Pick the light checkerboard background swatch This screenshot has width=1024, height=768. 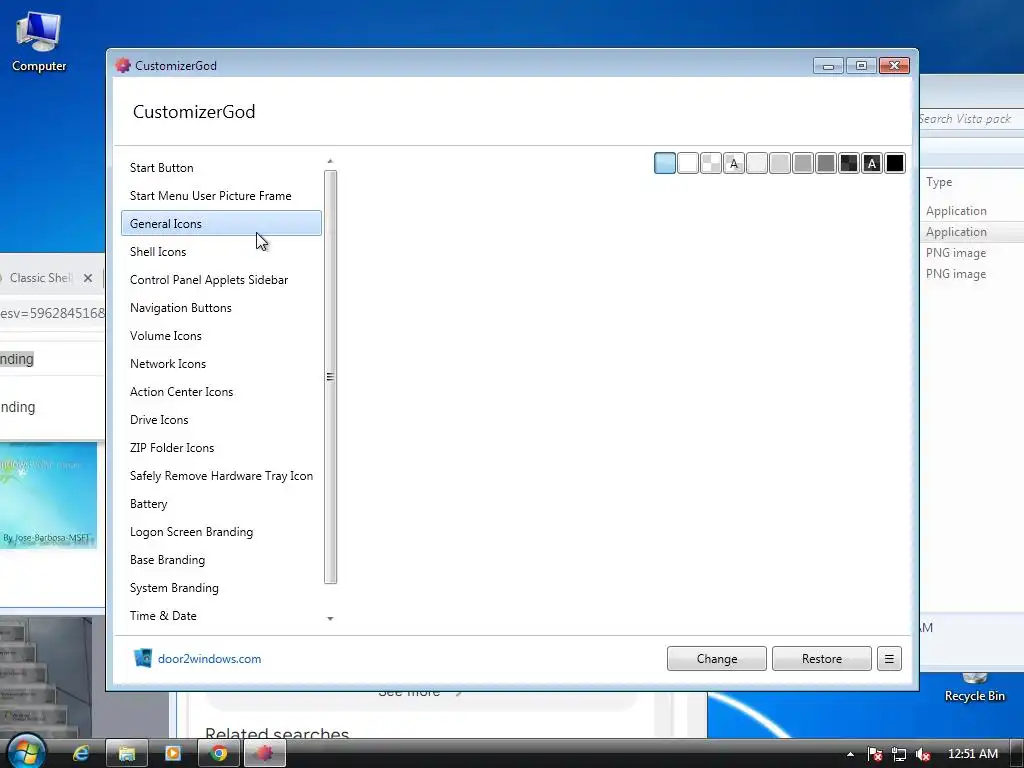(x=711, y=163)
